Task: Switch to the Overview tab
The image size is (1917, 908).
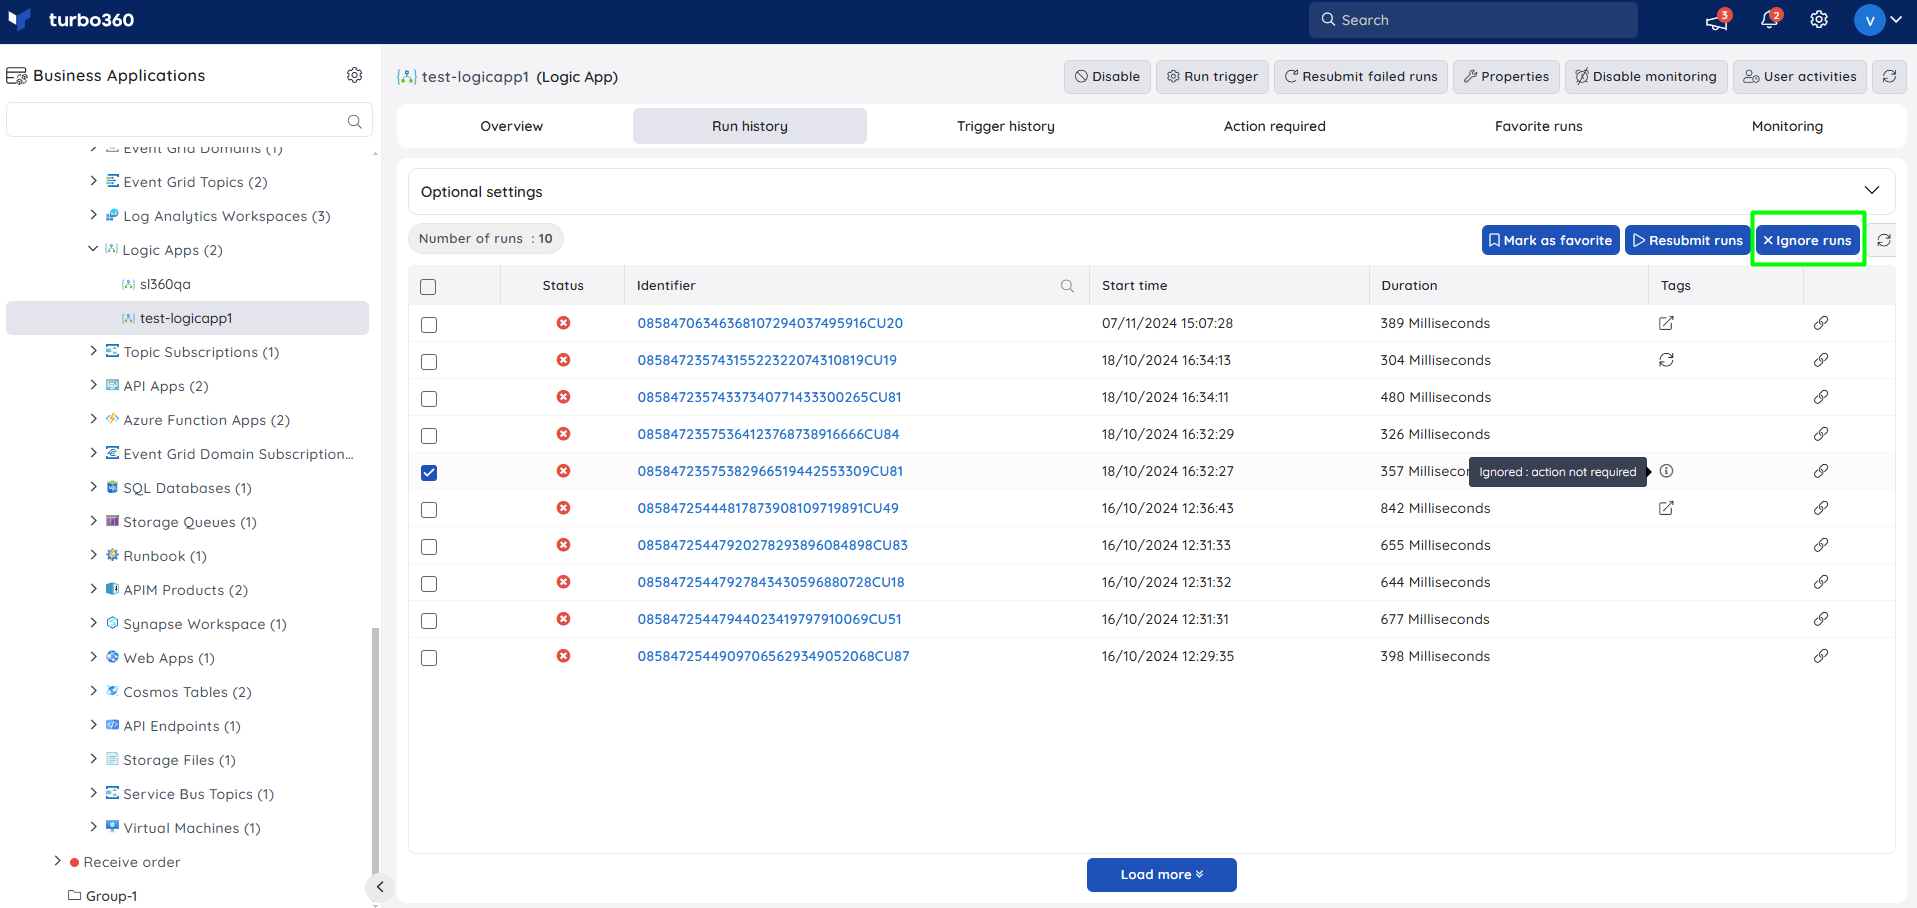Action: click(512, 126)
